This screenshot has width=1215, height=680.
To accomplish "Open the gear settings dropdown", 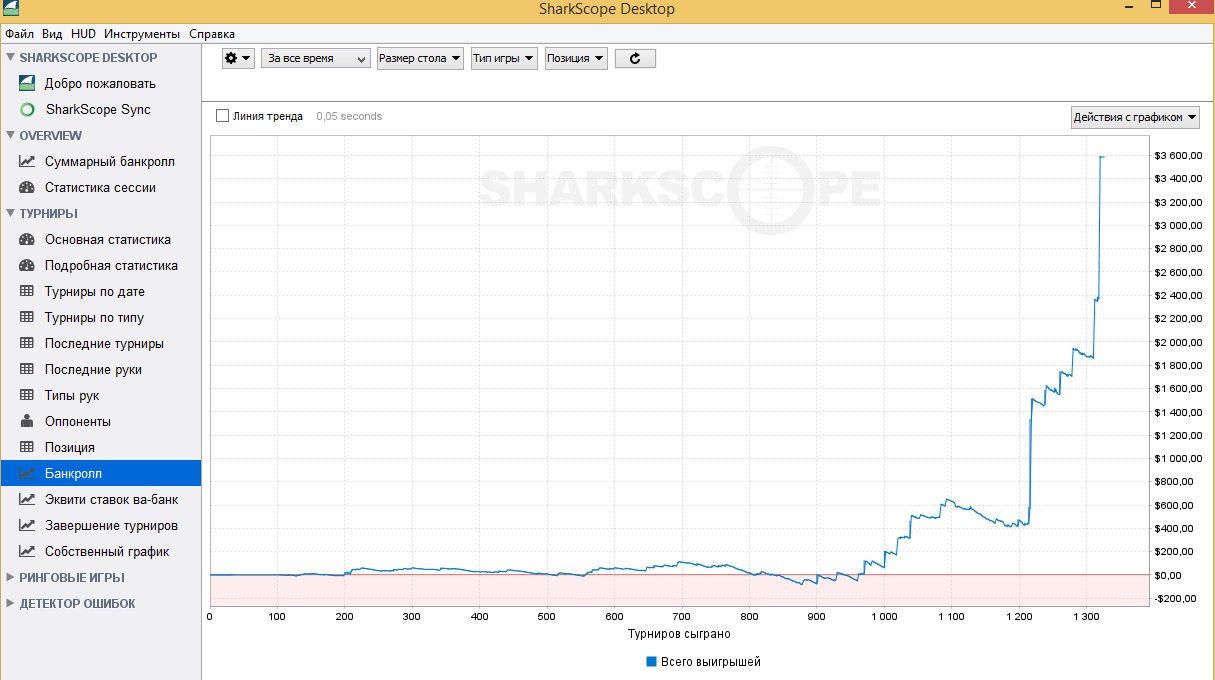I will 238,58.
